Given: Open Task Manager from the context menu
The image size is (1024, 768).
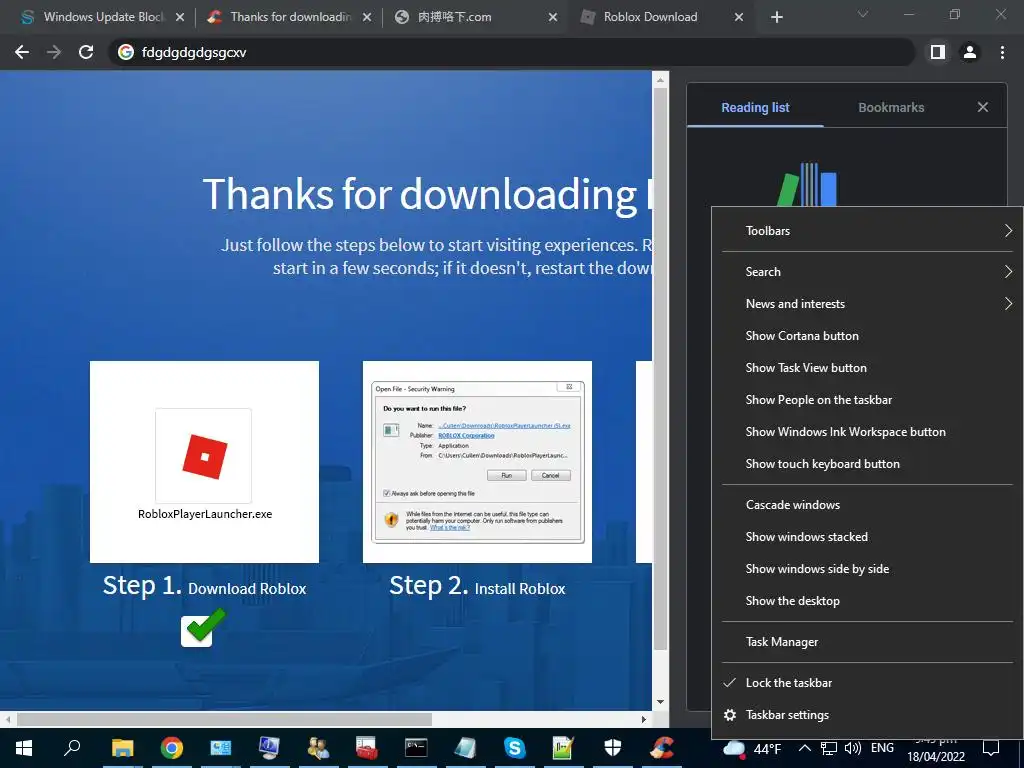Looking at the screenshot, I should click(x=867, y=642).
